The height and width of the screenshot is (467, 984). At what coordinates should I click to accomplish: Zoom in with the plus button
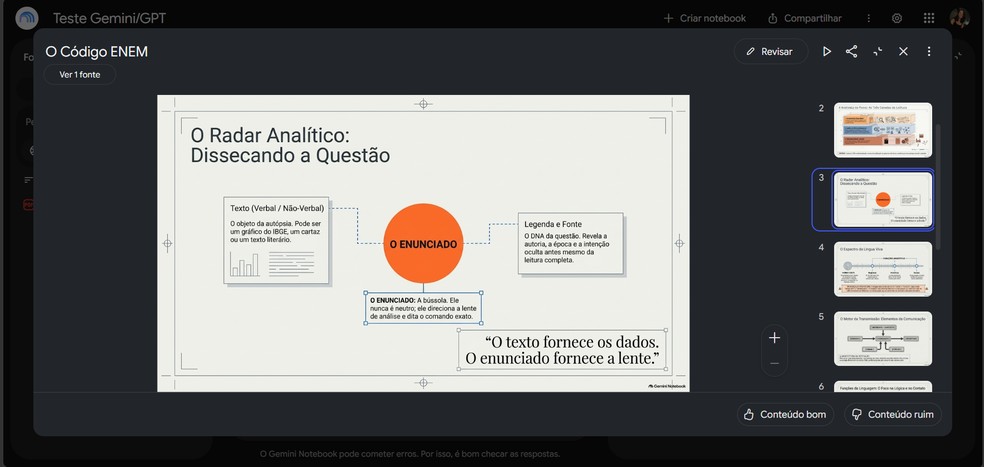click(774, 338)
